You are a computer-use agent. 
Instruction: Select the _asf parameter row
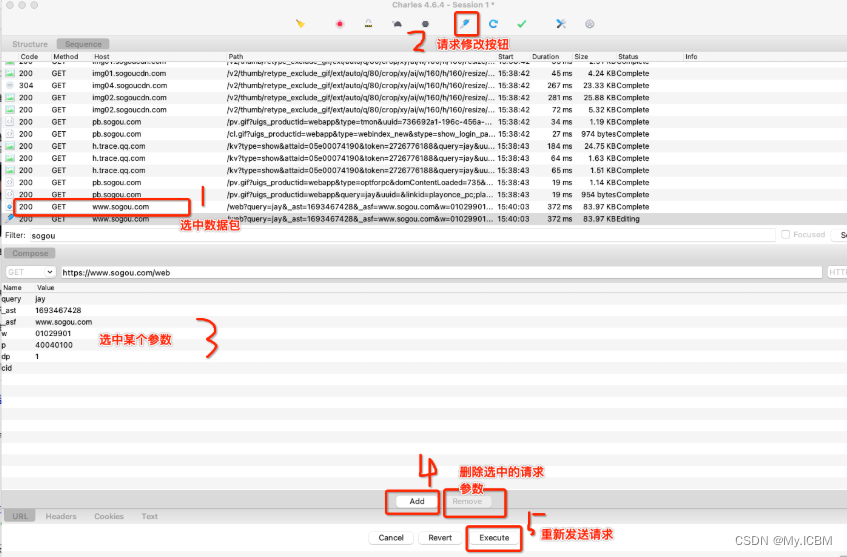424,322
